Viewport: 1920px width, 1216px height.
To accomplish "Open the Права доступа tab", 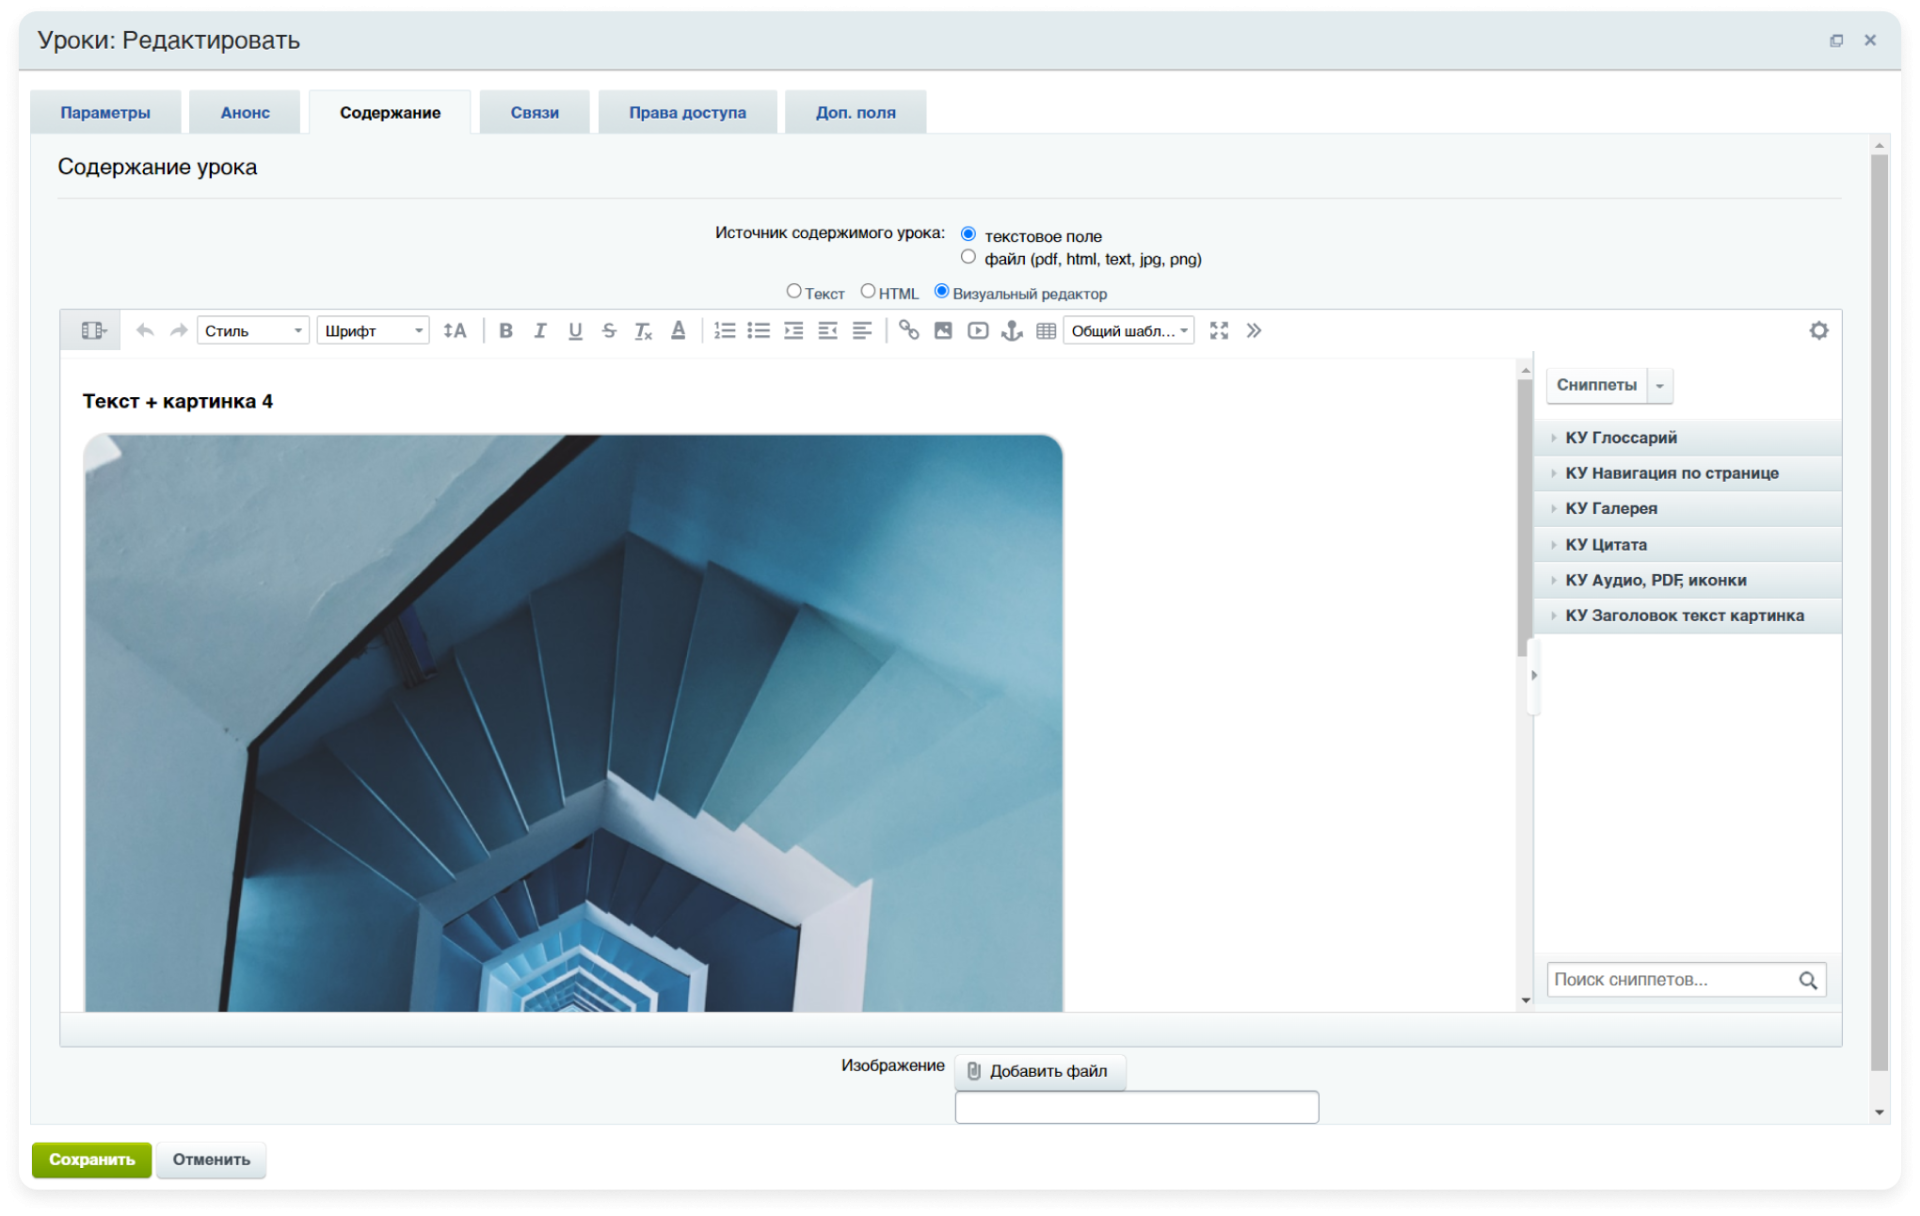I will 687,113.
